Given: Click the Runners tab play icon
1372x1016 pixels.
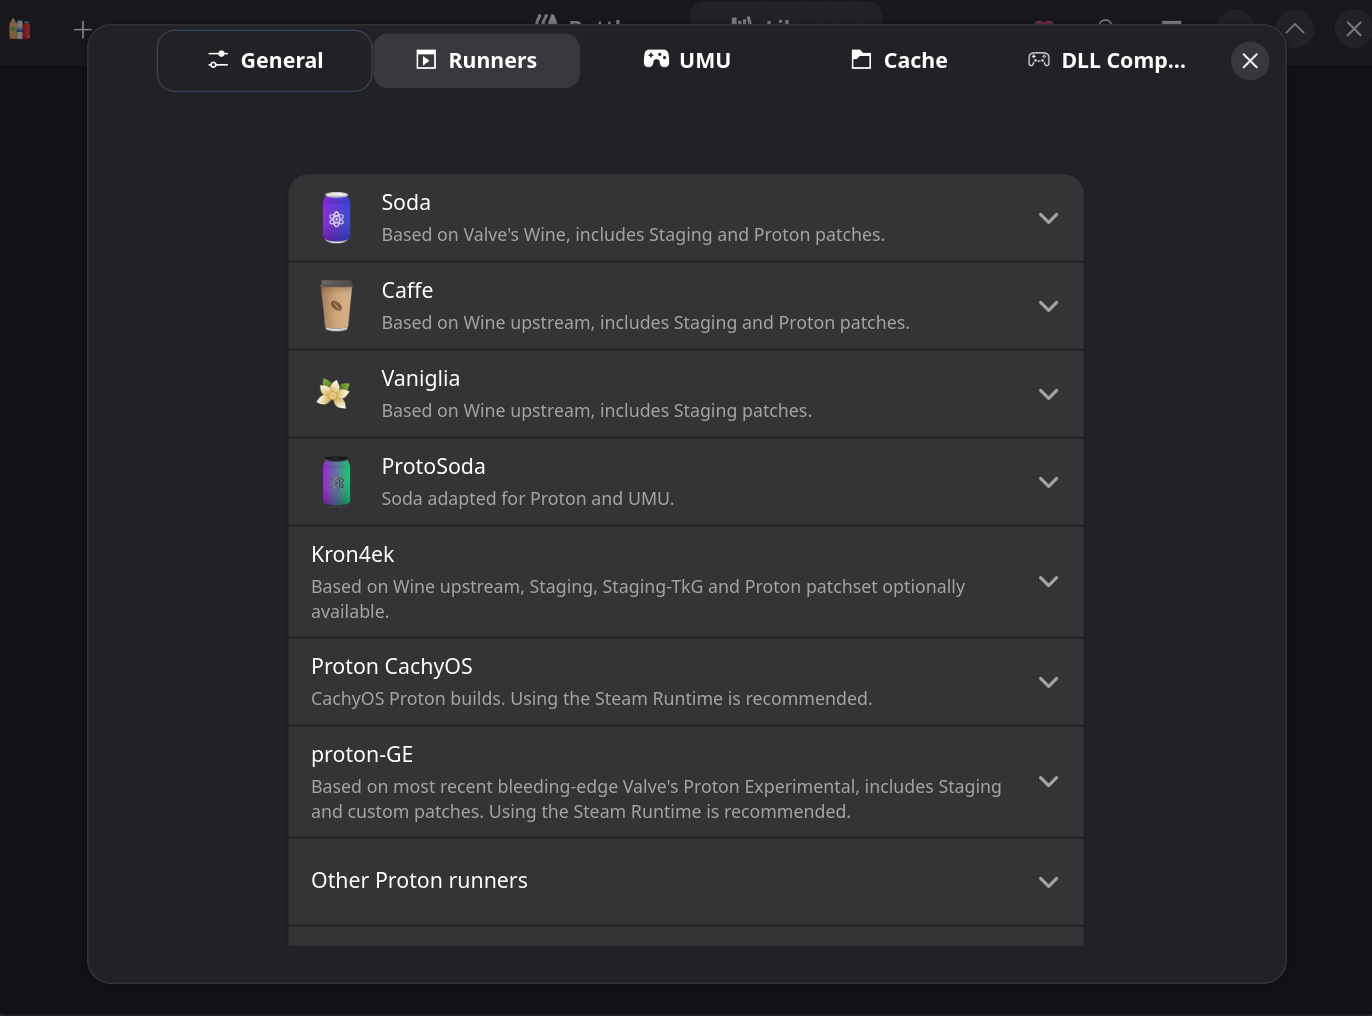Looking at the screenshot, I should pos(426,60).
